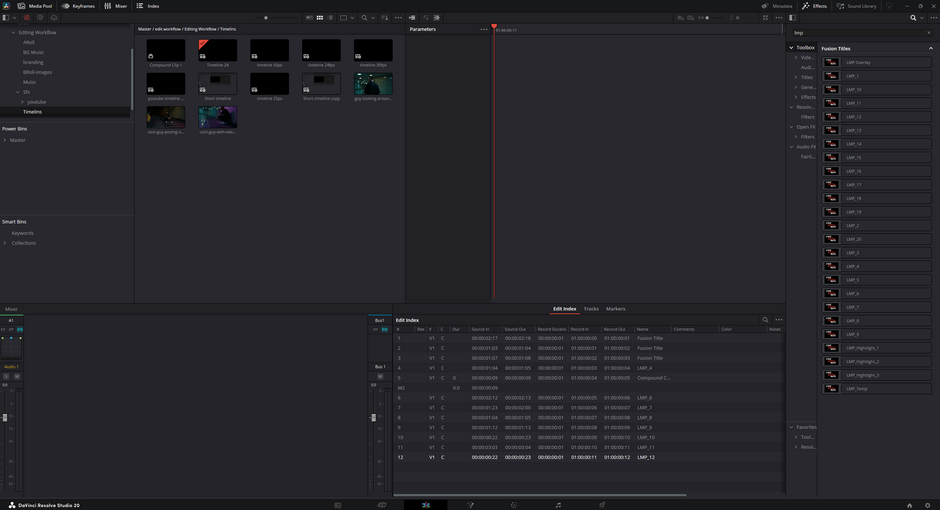Image resolution: width=940 pixels, height=510 pixels.
Task: Select Edit Index row 5 Compound Clip
Action: point(589,378)
